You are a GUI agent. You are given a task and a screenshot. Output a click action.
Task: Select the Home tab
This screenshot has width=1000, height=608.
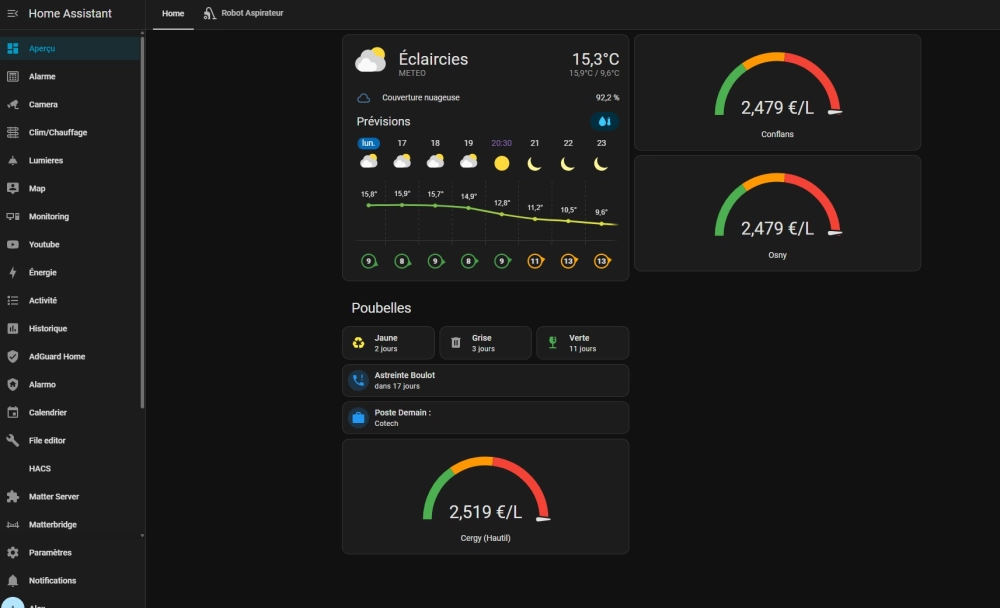[173, 13]
